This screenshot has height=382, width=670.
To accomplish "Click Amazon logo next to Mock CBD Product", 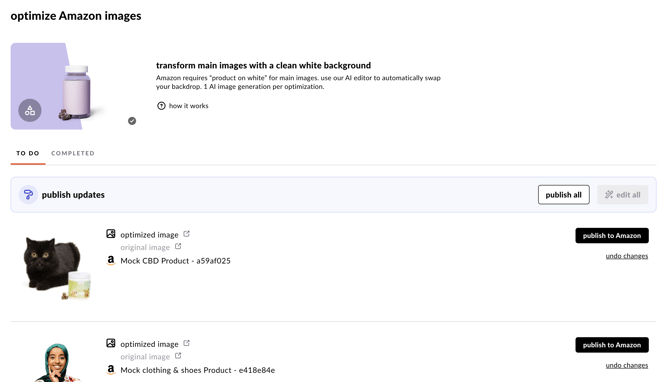I will point(111,260).
